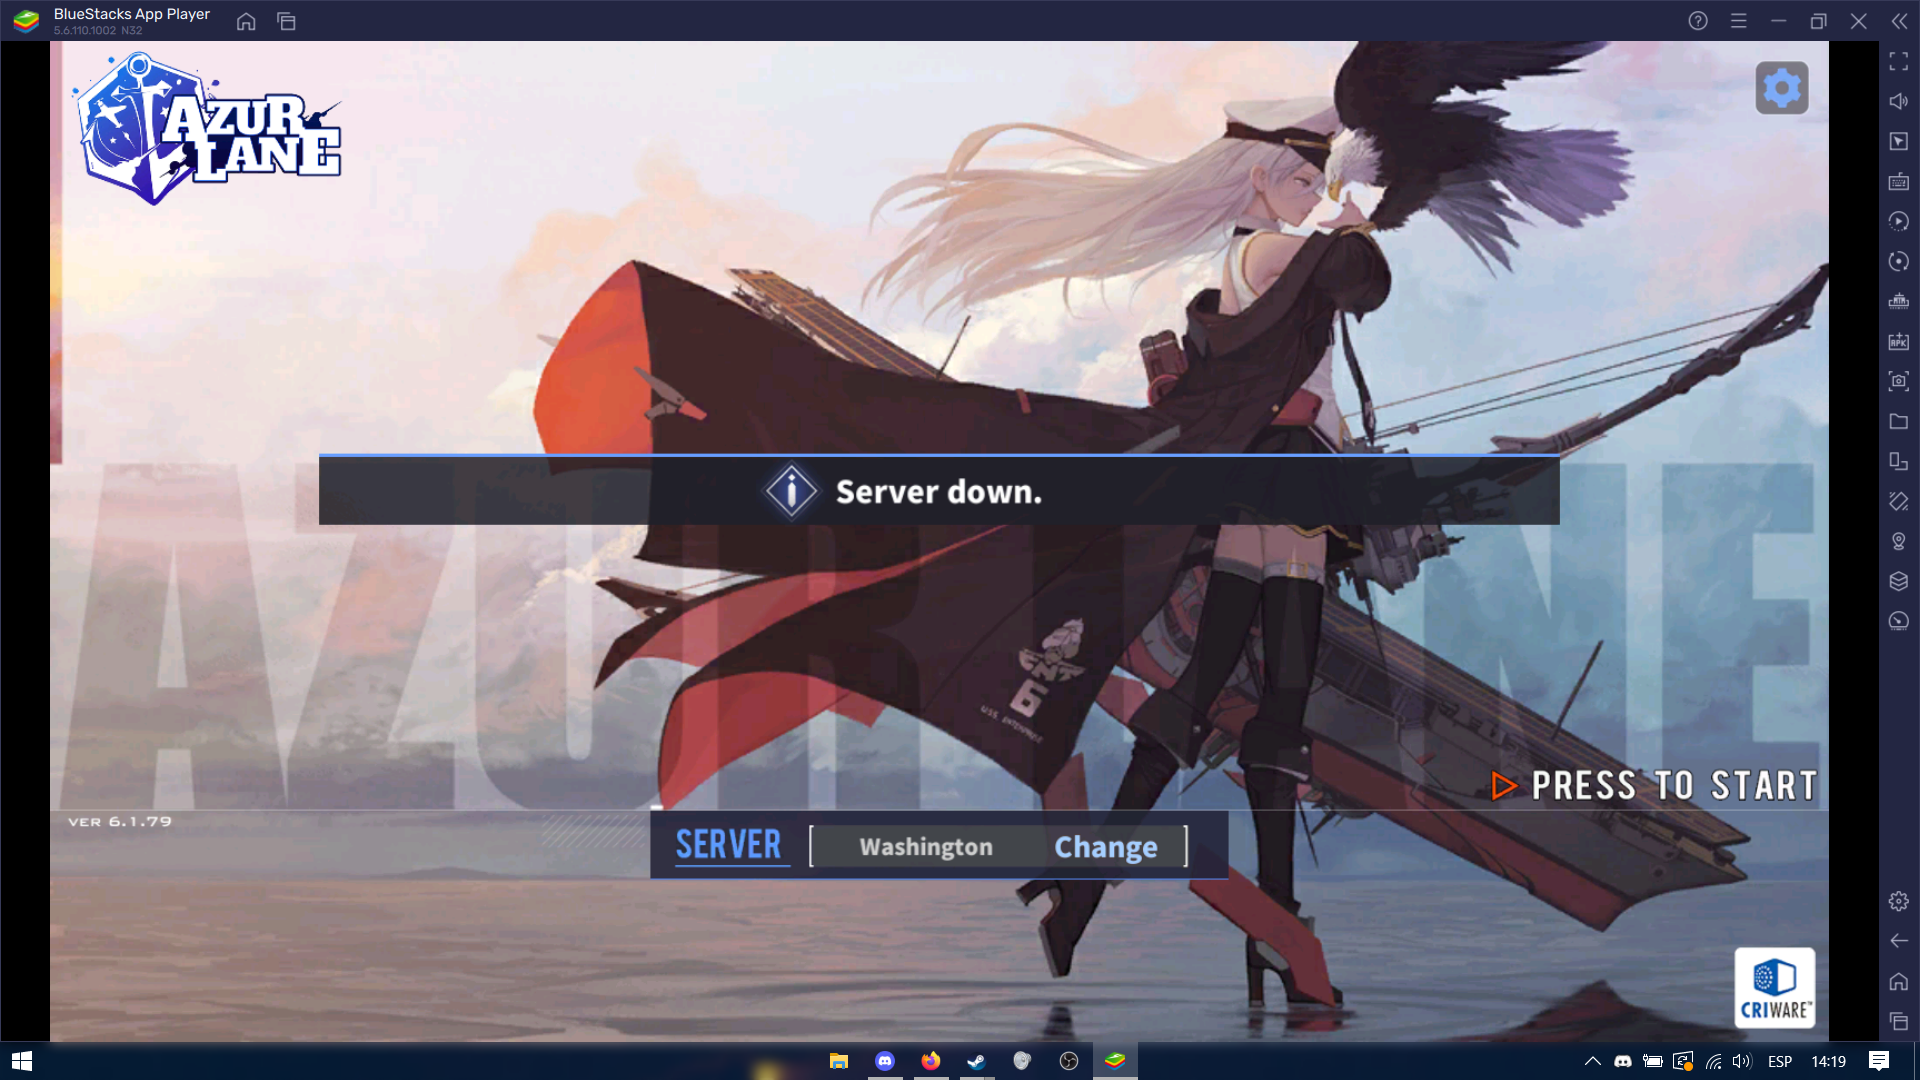This screenshot has width=1920, height=1080.
Task: Click the Android back arrow
Action: tap(1899, 942)
